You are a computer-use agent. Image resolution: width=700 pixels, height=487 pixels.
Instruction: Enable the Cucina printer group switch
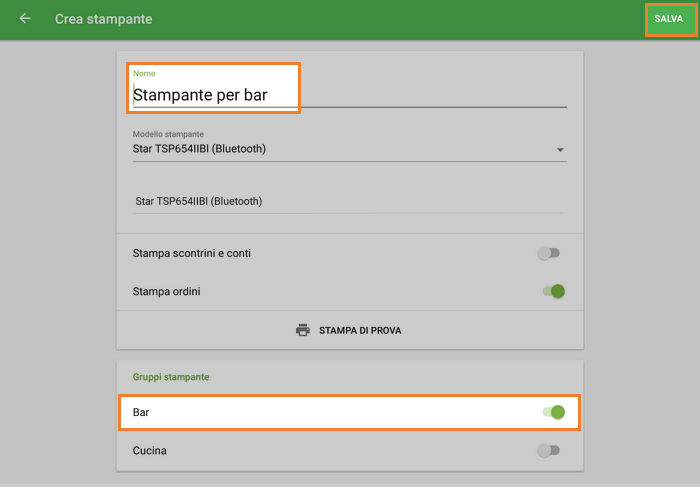[x=549, y=451]
